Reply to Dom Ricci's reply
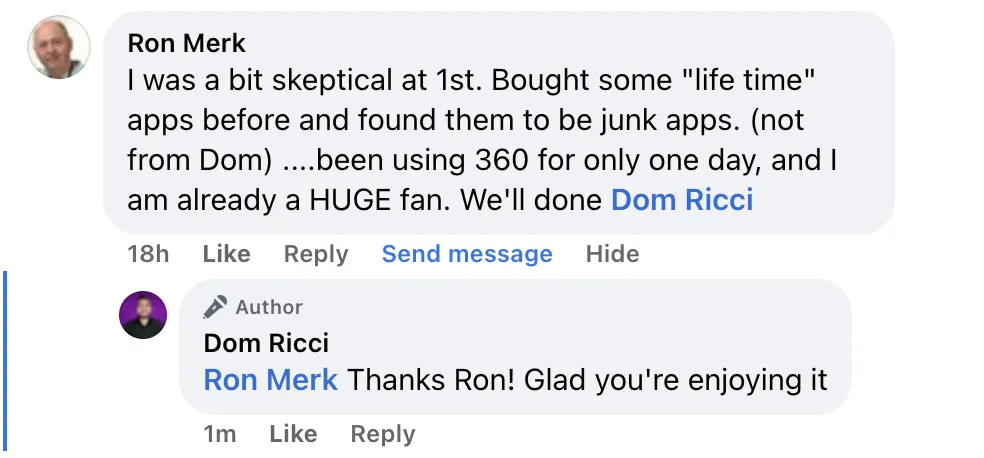The image size is (984, 458). point(383,434)
